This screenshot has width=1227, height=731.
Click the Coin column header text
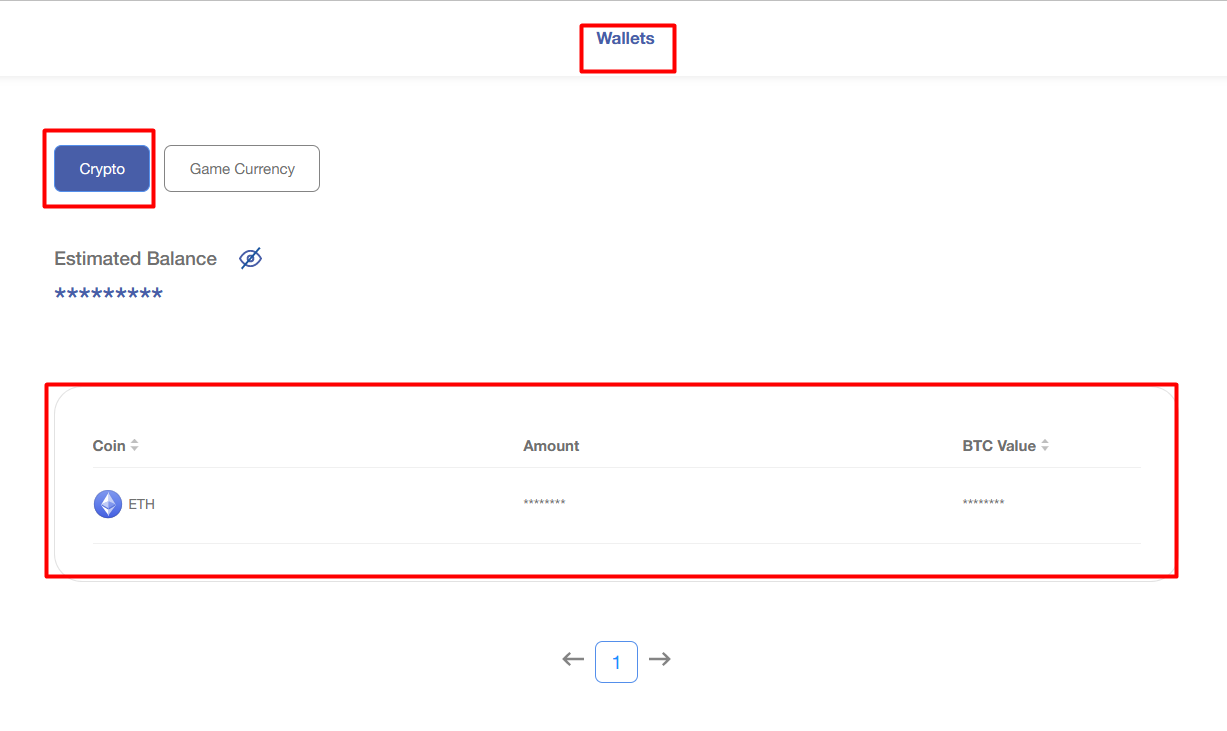pos(109,446)
